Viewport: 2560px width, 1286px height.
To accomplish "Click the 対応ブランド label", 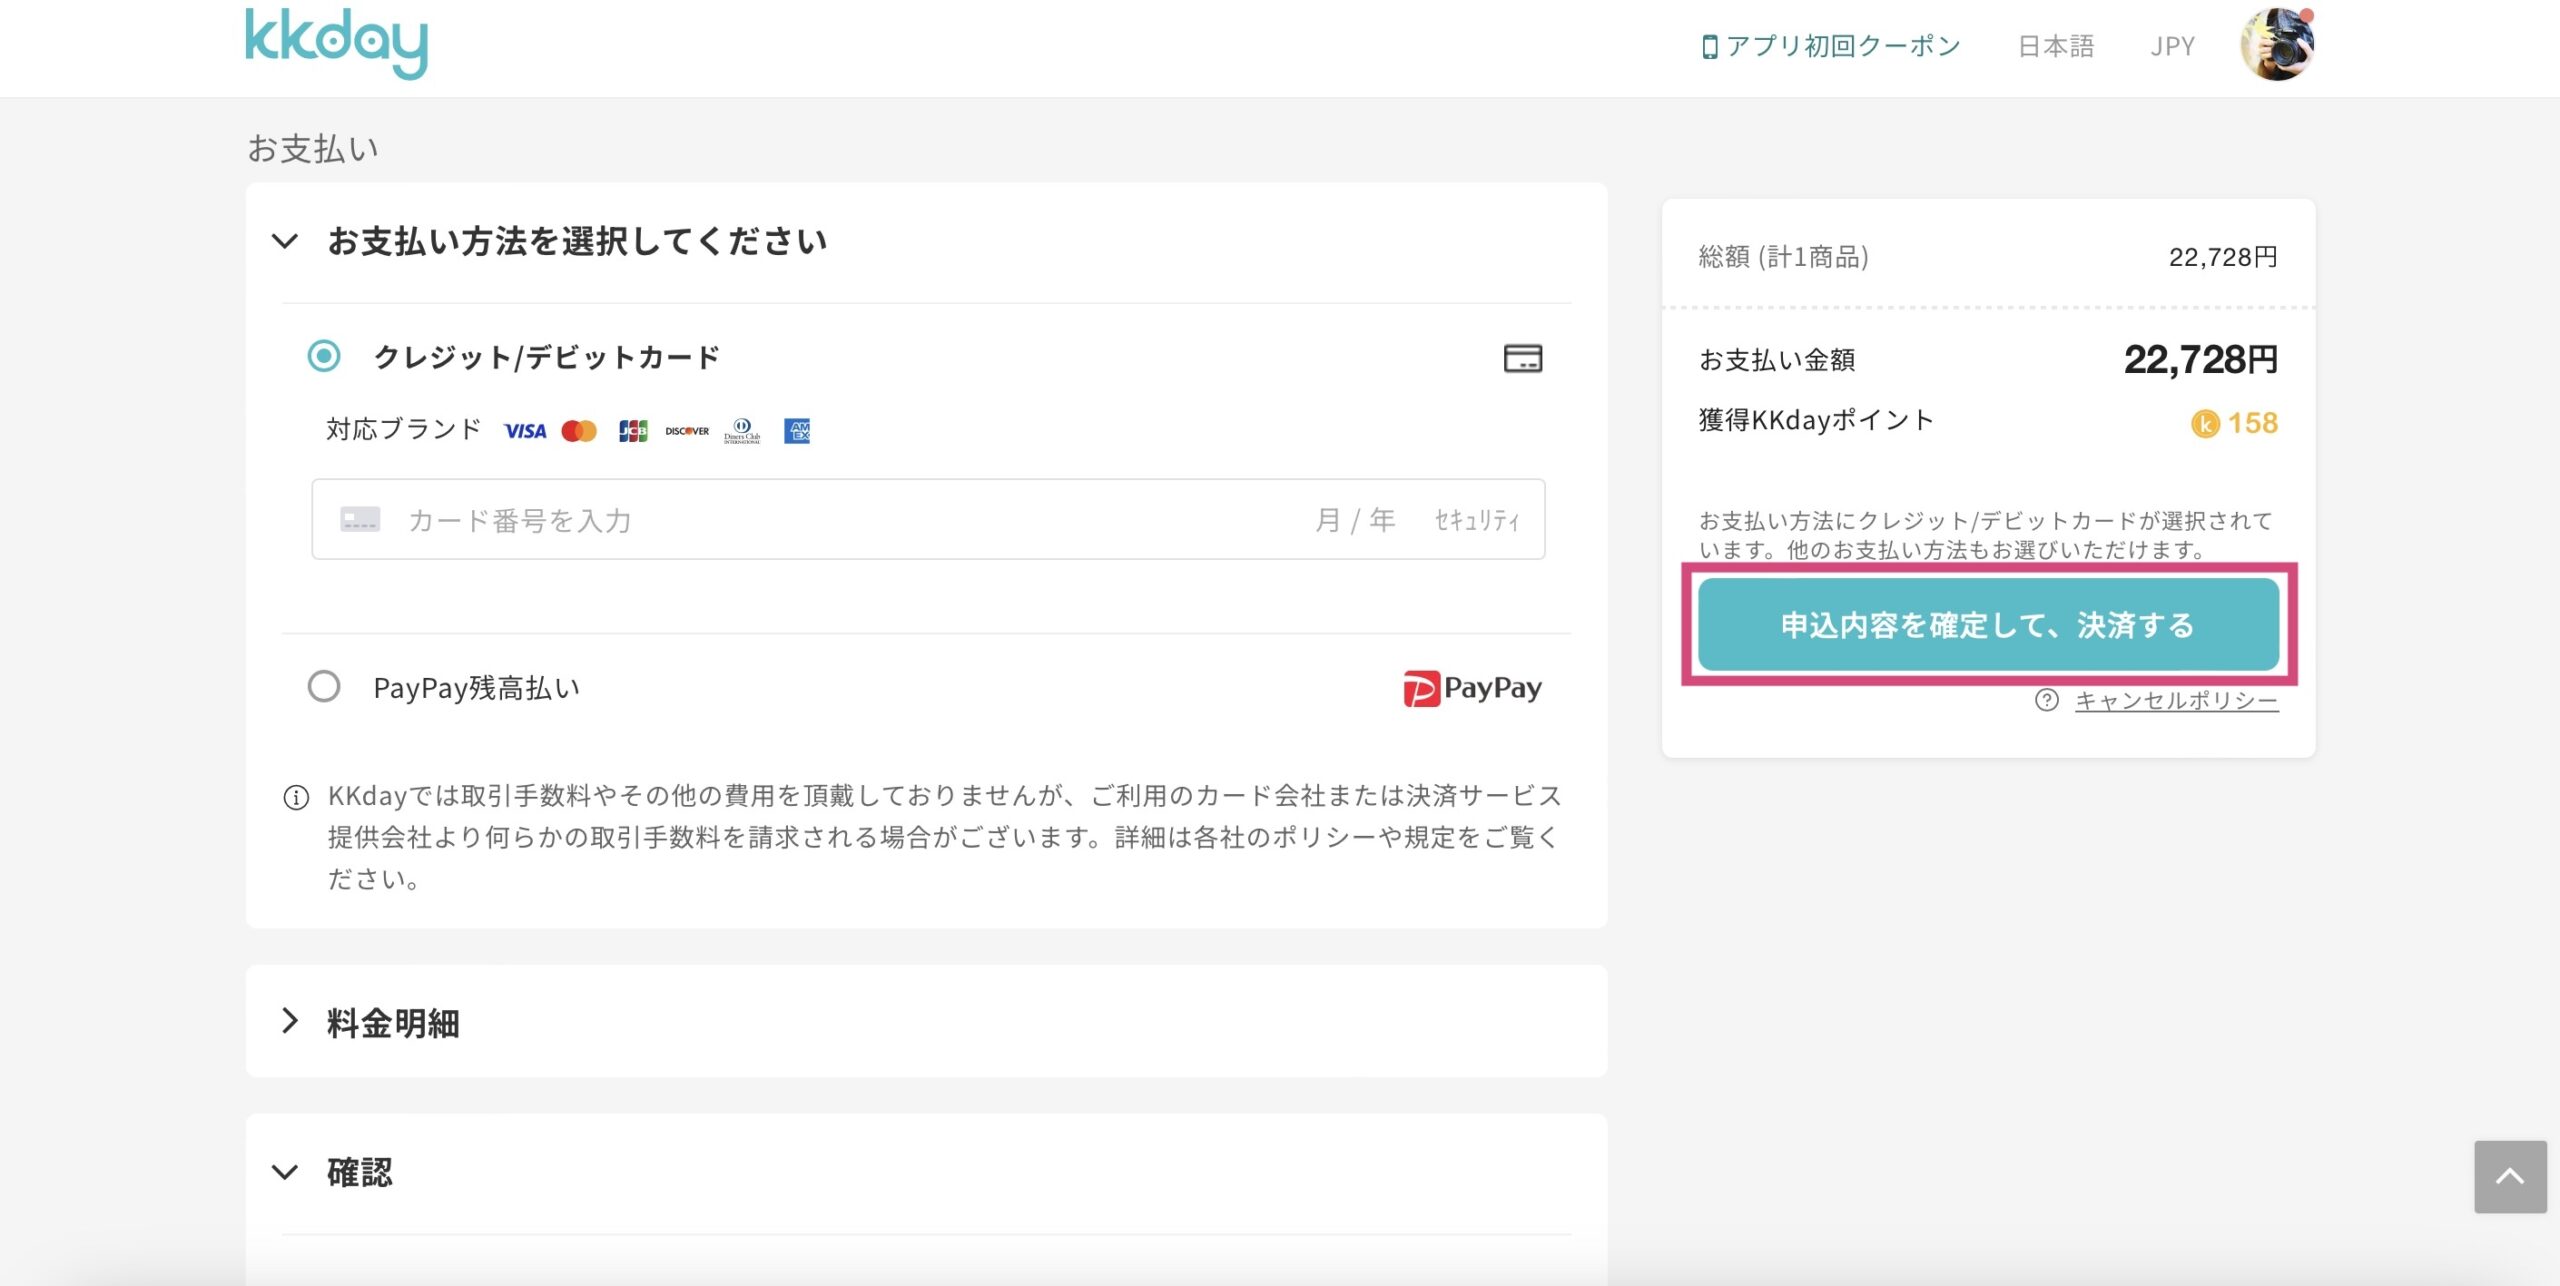I will (x=404, y=429).
